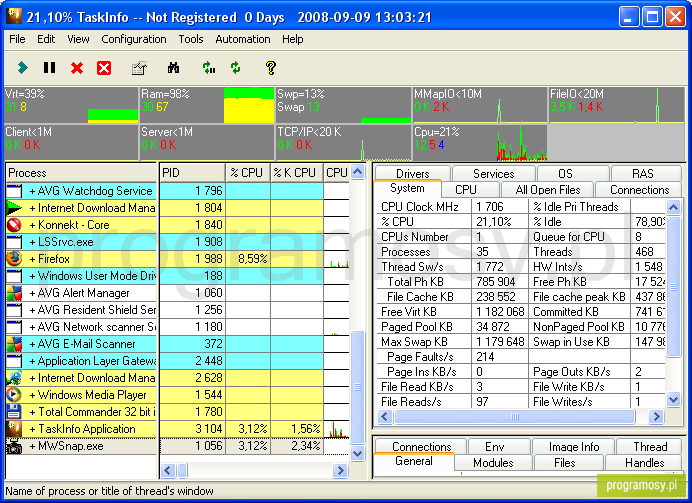The height and width of the screenshot is (503, 692).
Task: Click the Swp=13% swap graph
Action: (343, 105)
